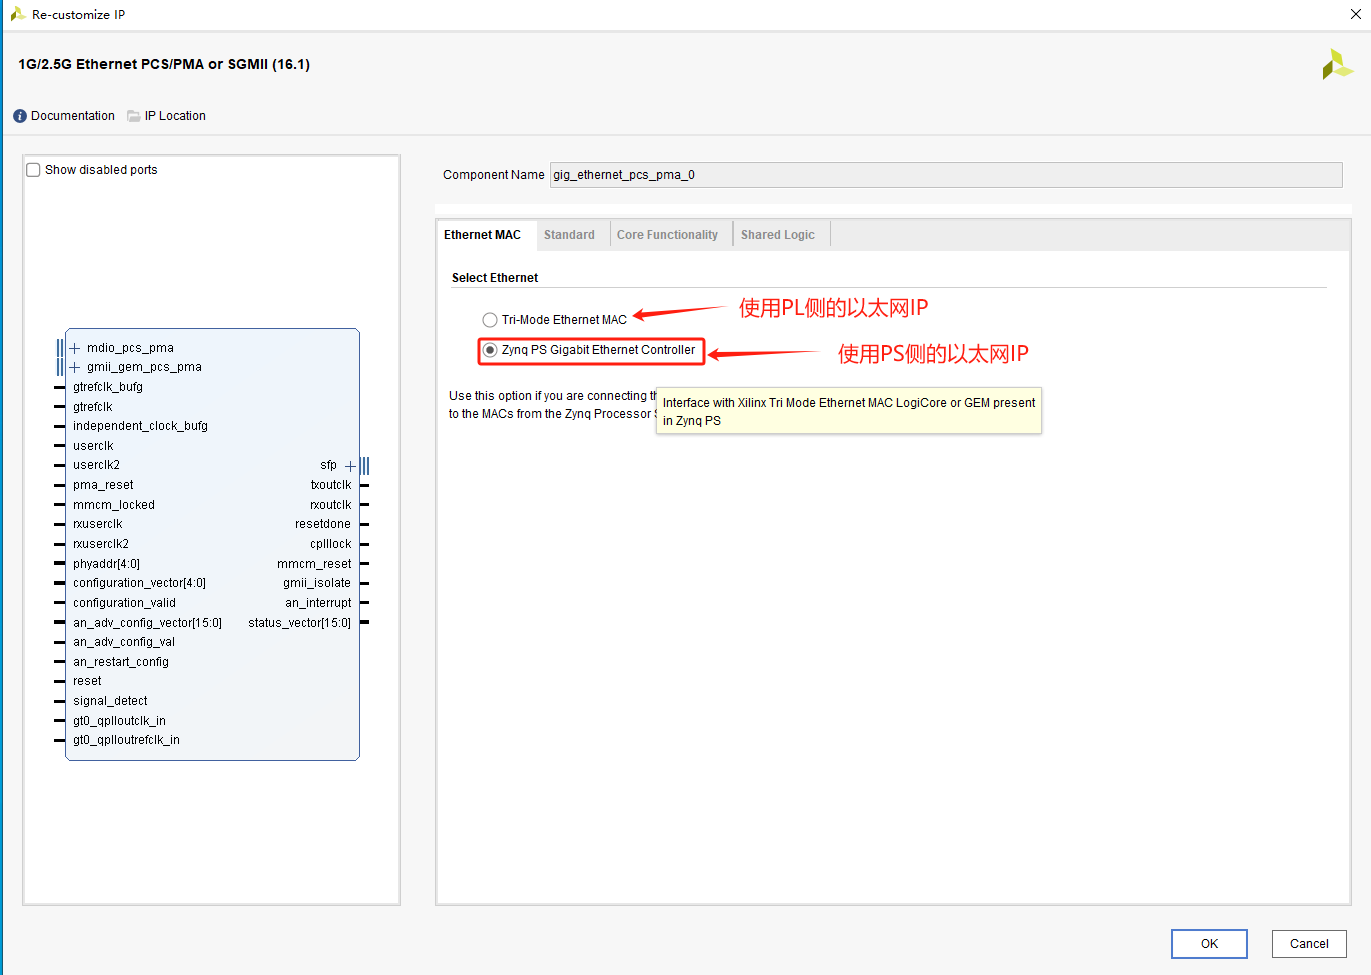The height and width of the screenshot is (975, 1371).
Task: Expand the mdio_pcs_pma interface port
Action: [75, 348]
